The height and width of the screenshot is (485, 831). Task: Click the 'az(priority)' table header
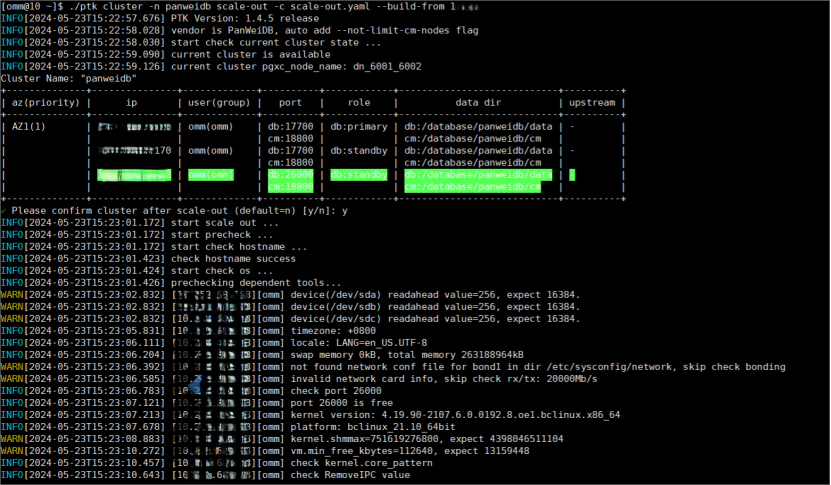tap(46, 103)
